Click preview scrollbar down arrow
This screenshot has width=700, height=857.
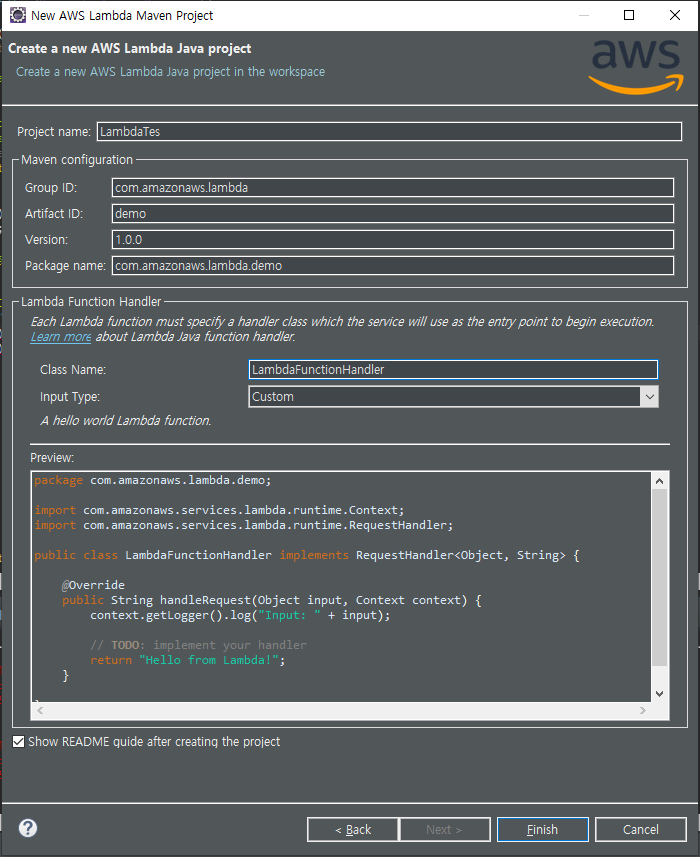coord(660,694)
